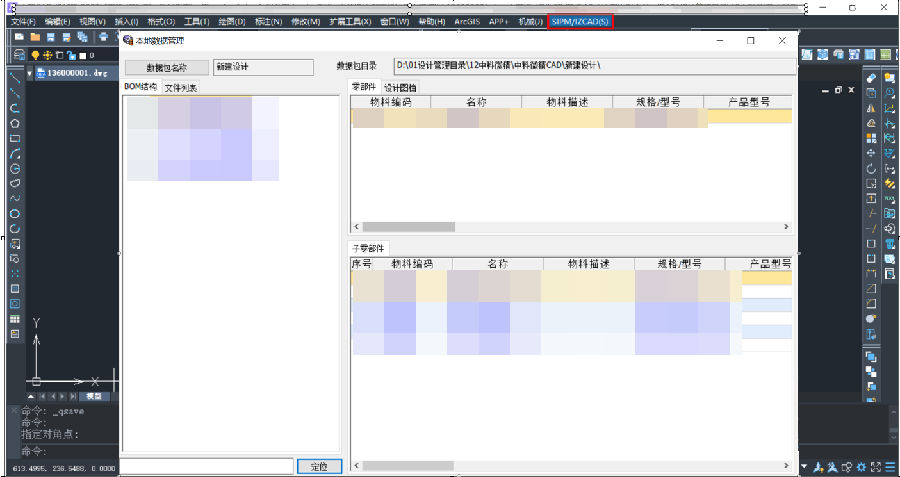
Task: Restore the inner drawing window
Action: pyautogui.click(x=838, y=90)
